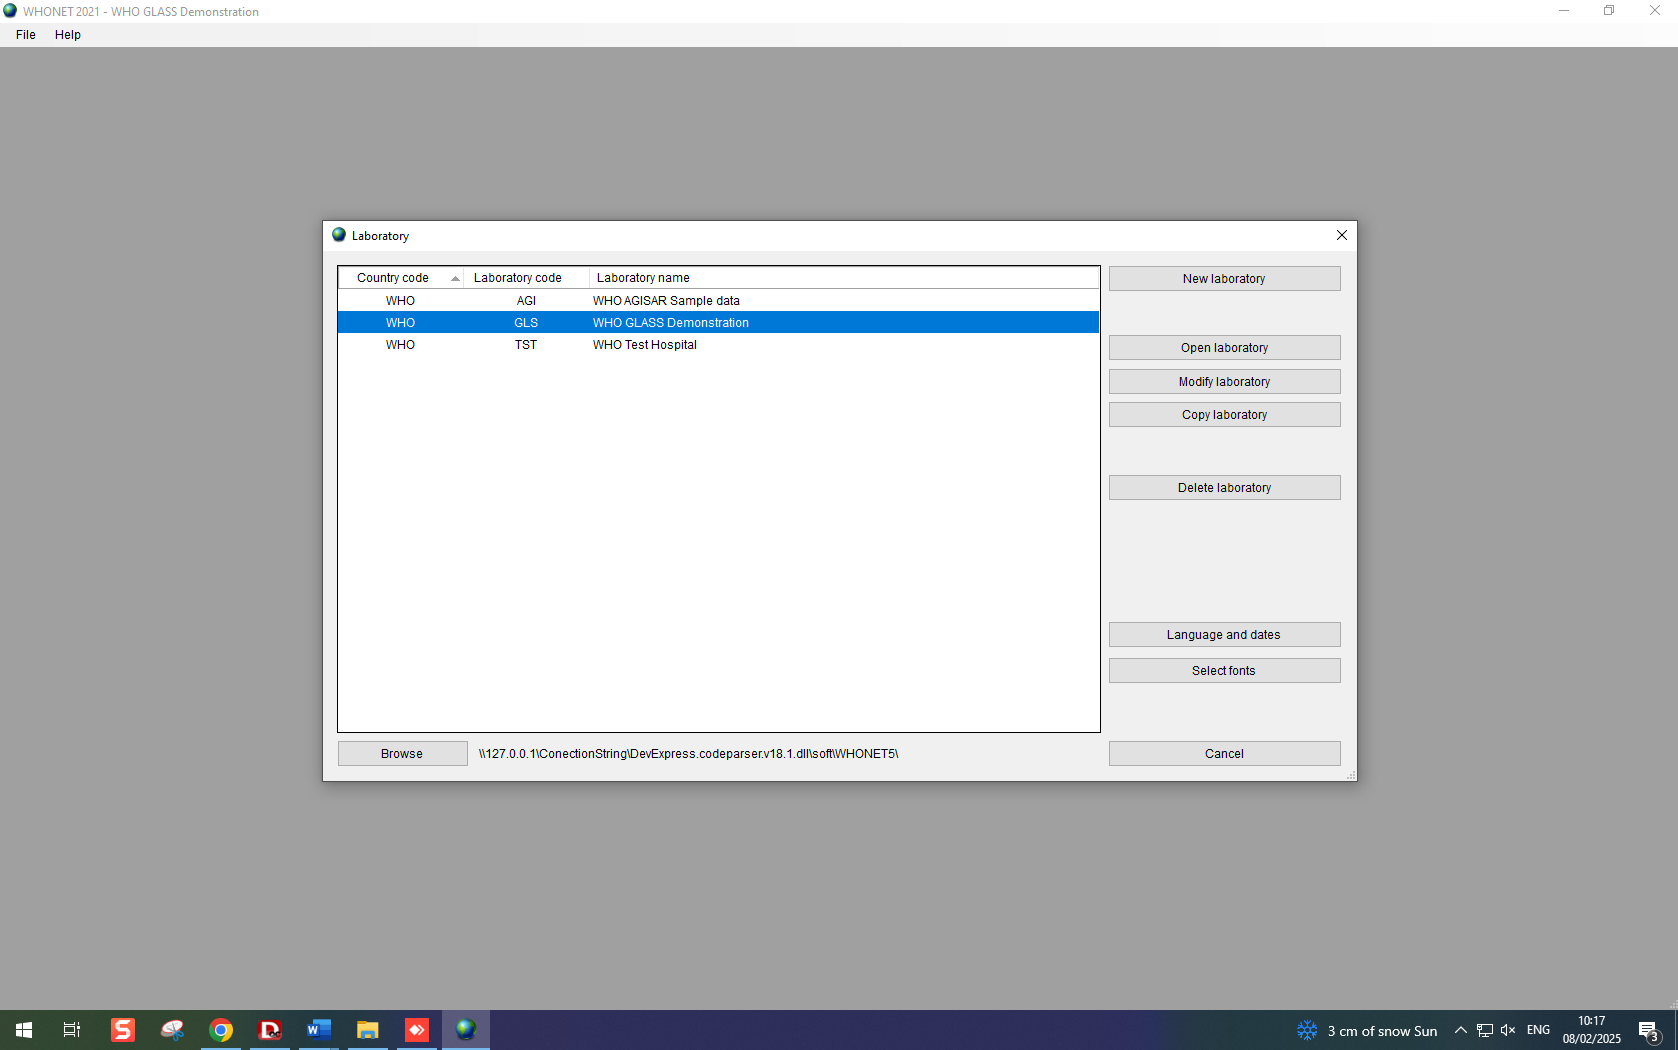
Task: Show hidden system tray icons
Action: [1461, 1030]
